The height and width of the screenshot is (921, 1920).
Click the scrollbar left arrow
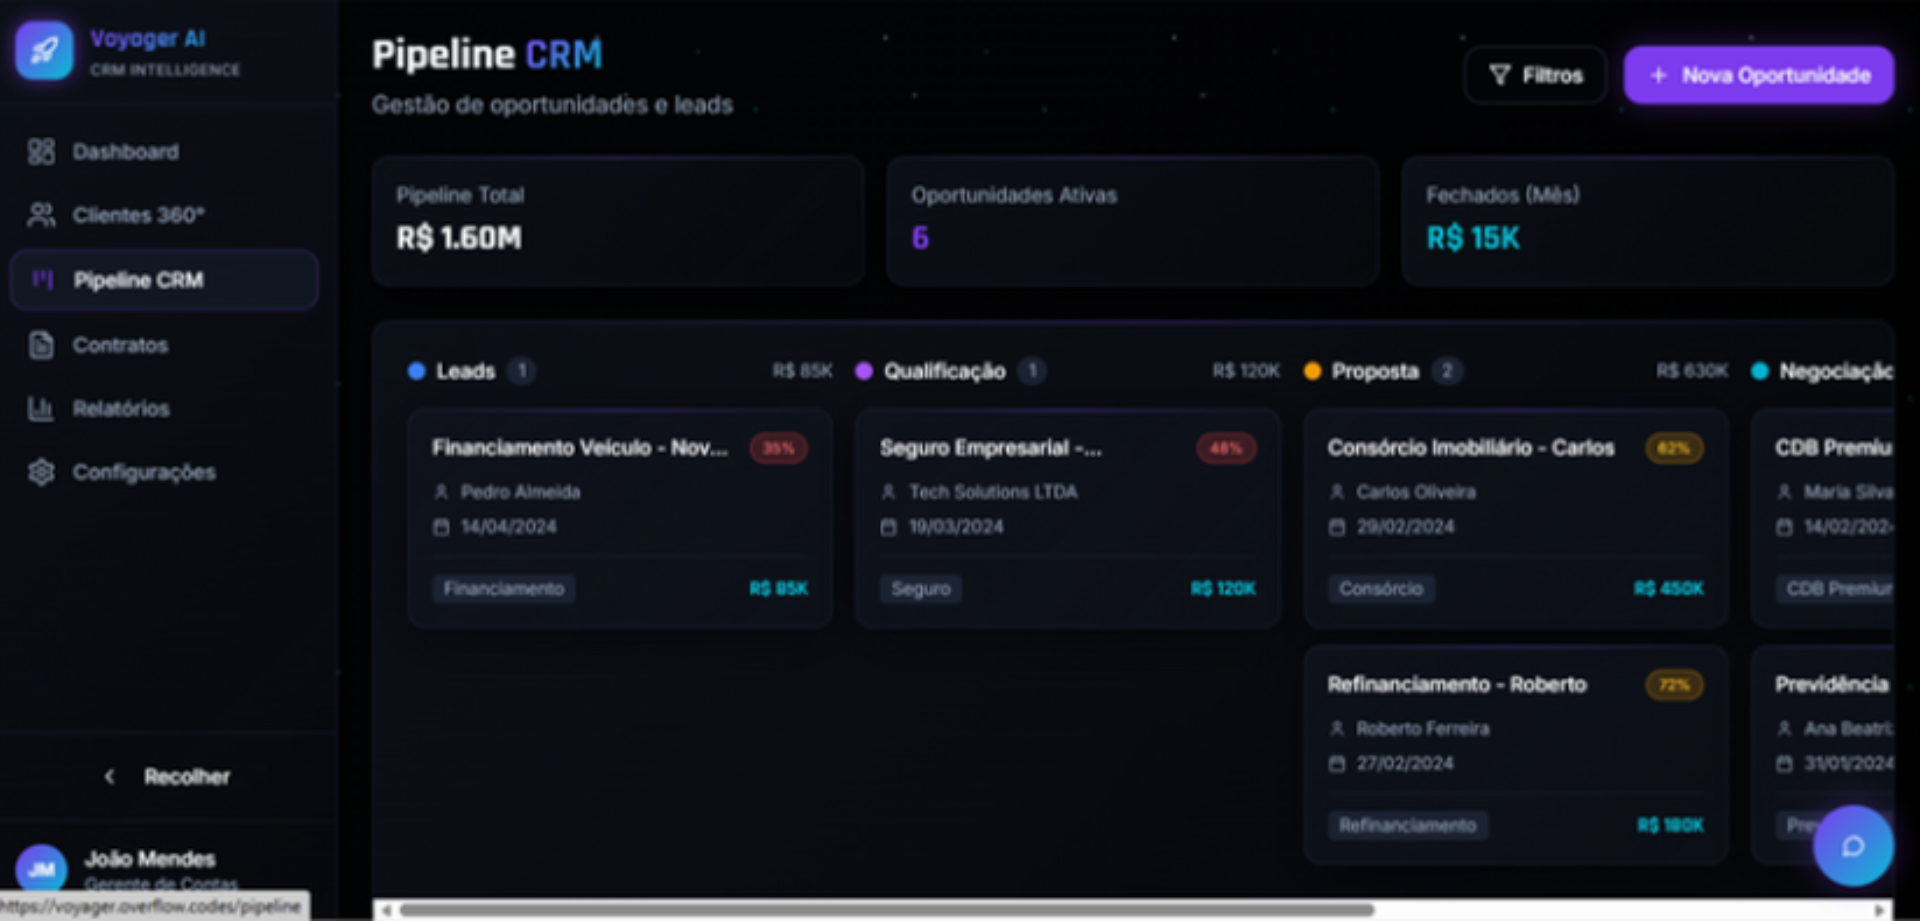coord(385,910)
